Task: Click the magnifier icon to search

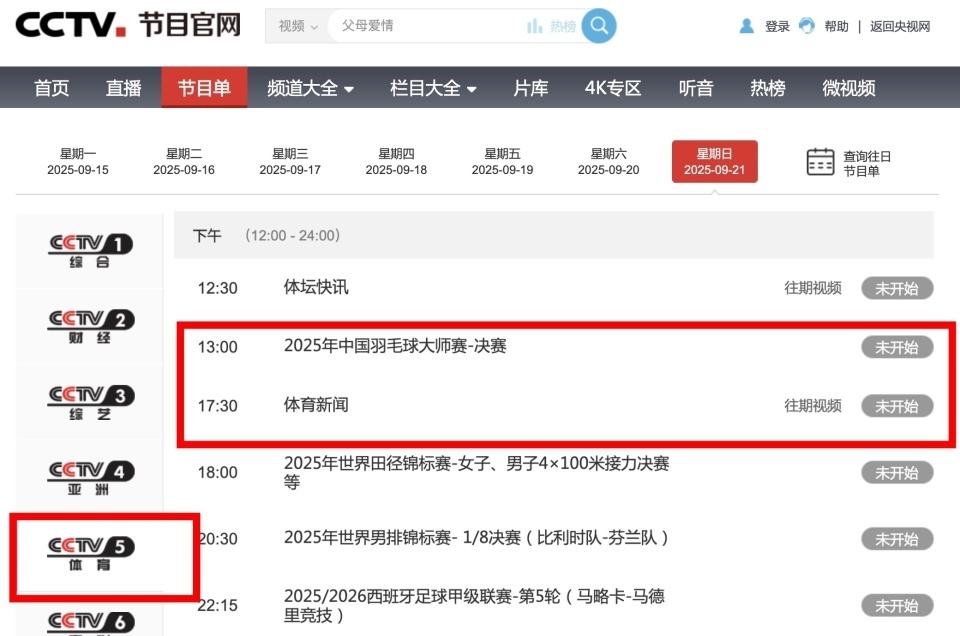Action: tap(598, 25)
